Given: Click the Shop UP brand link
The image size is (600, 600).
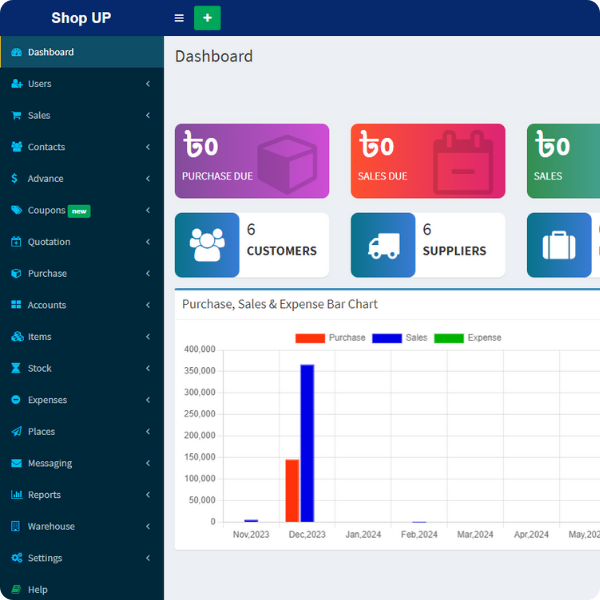Looking at the screenshot, I should tap(81, 18).
